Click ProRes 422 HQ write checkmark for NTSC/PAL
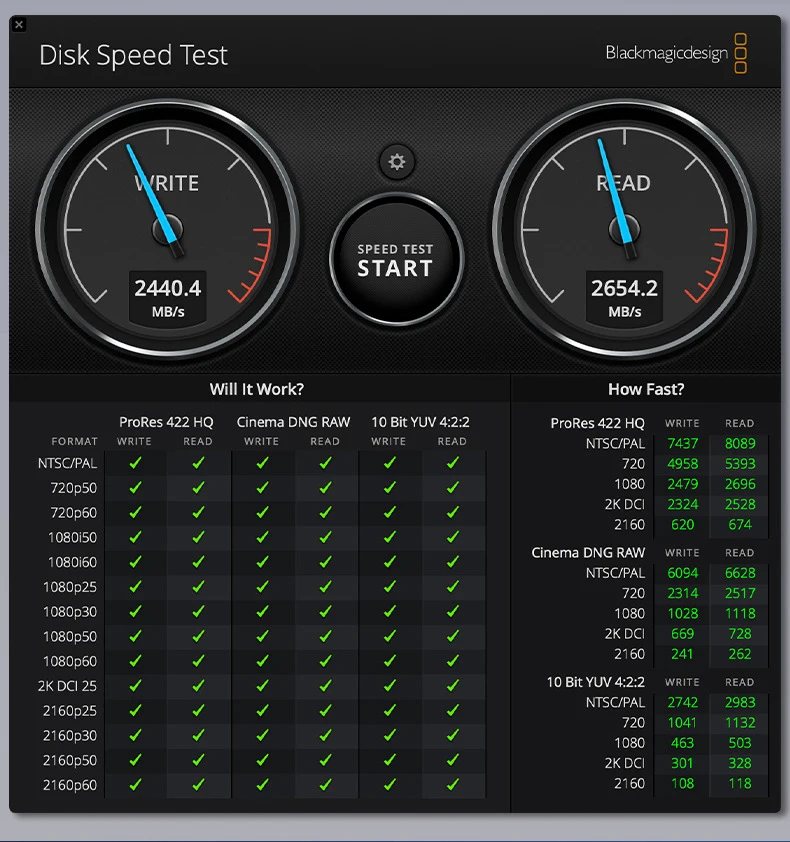Image resolution: width=790 pixels, height=842 pixels. [x=135, y=462]
